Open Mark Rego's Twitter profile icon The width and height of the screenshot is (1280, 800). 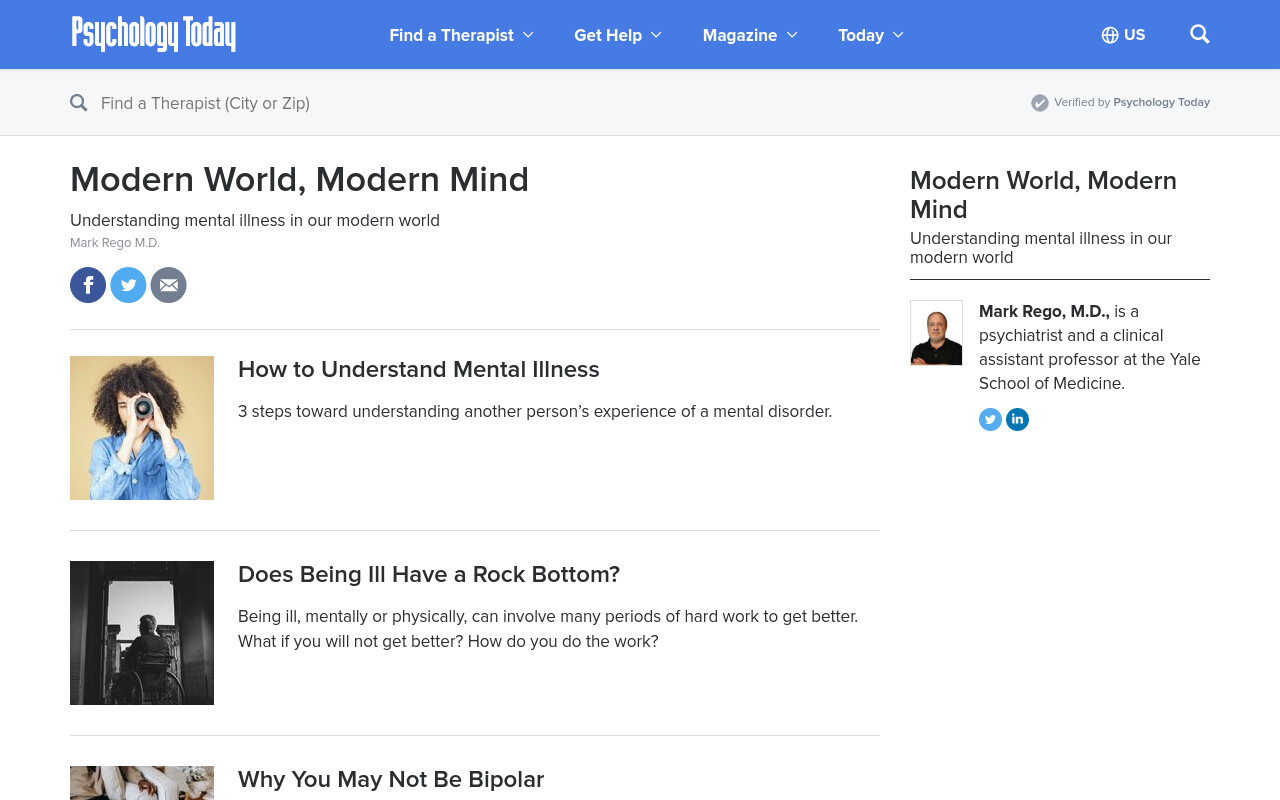pyautogui.click(x=991, y=420)
